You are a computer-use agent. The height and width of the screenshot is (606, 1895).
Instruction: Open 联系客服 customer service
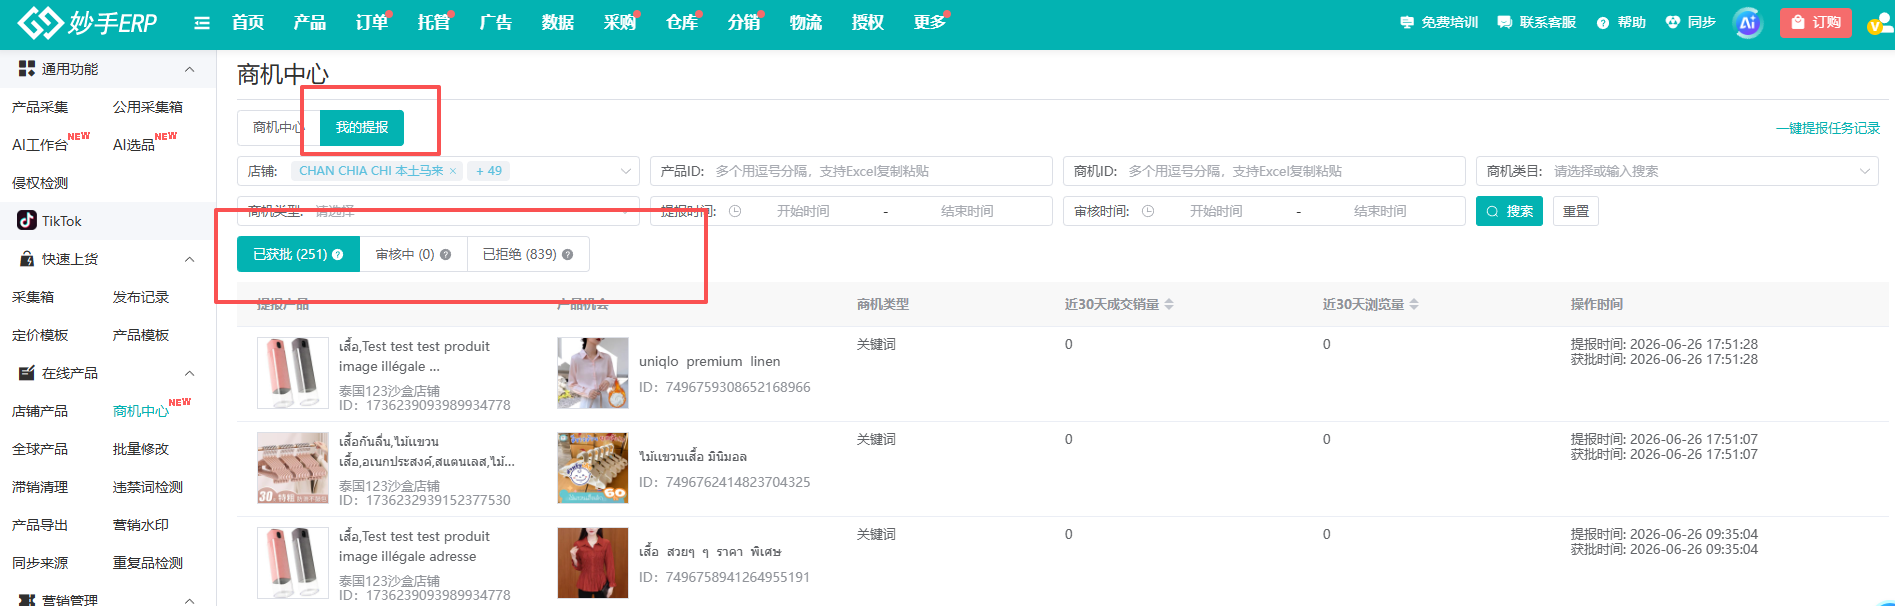coord(1536,22)
